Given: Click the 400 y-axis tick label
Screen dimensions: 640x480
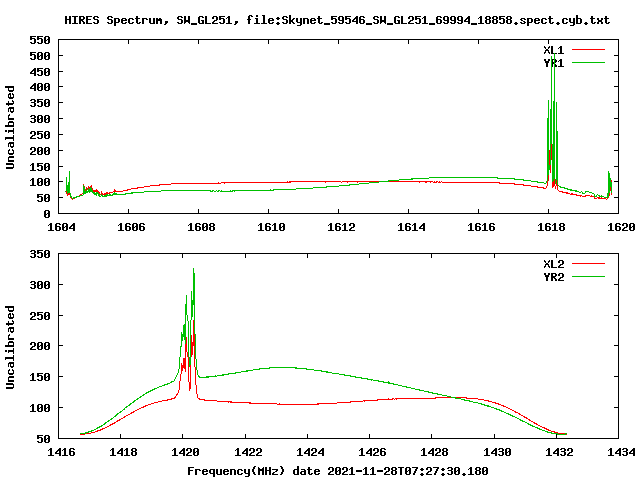Looking at the screenshot, I should 40,87.
